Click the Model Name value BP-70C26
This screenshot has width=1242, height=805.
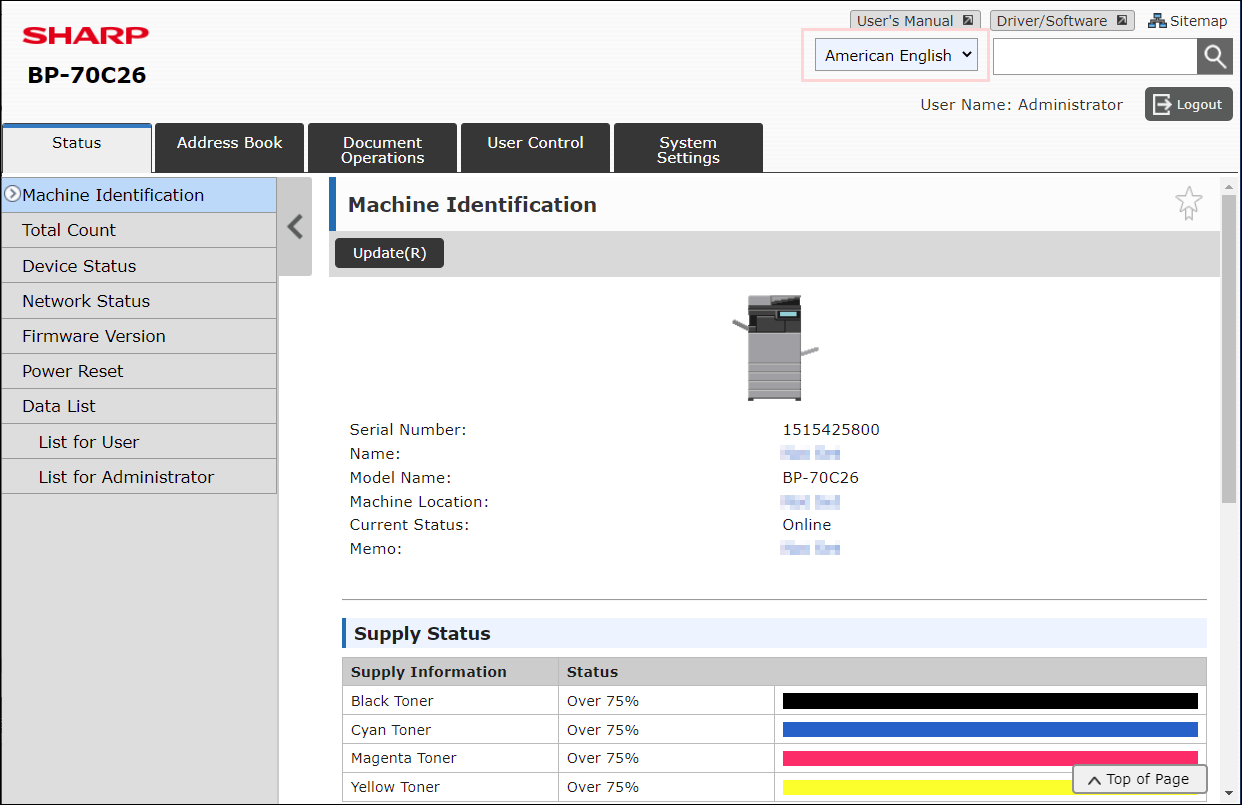coord(820,478)
